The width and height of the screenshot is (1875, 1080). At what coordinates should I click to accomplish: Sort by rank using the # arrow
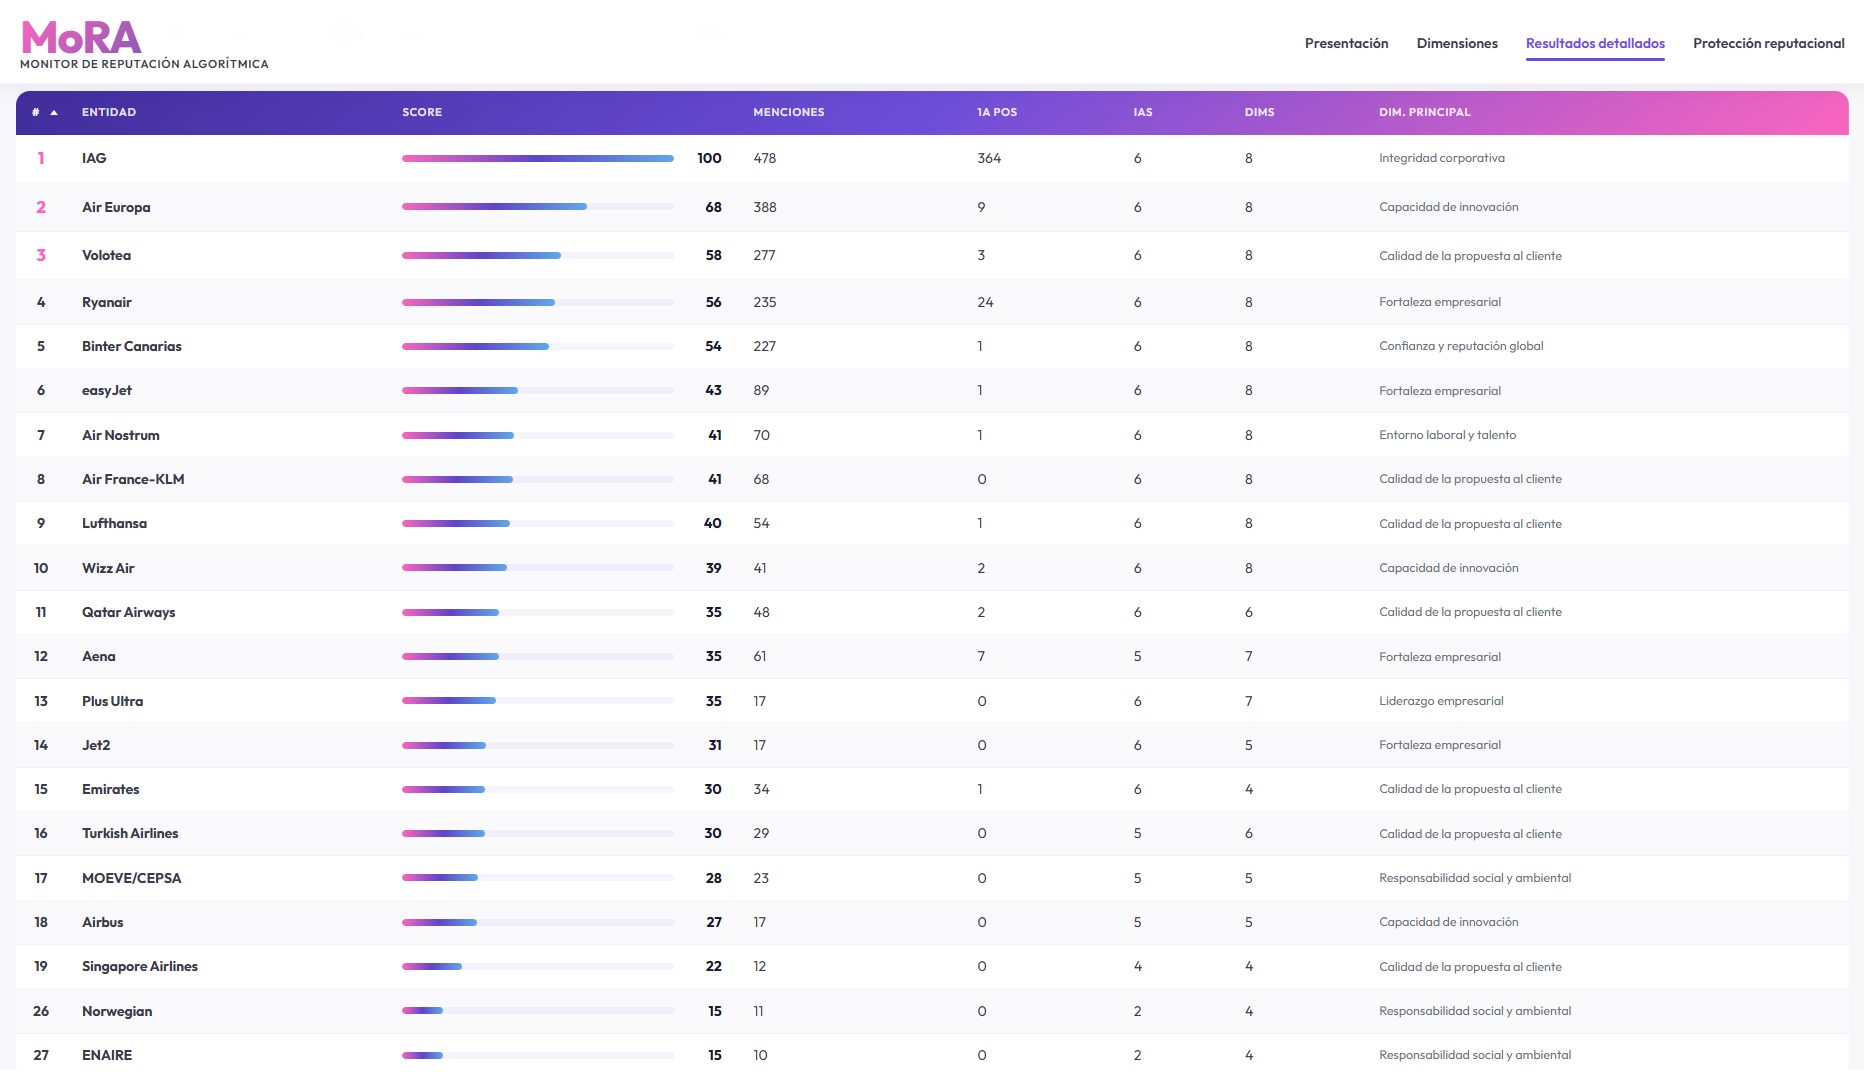pyautogui.click(x=54, y=113)
